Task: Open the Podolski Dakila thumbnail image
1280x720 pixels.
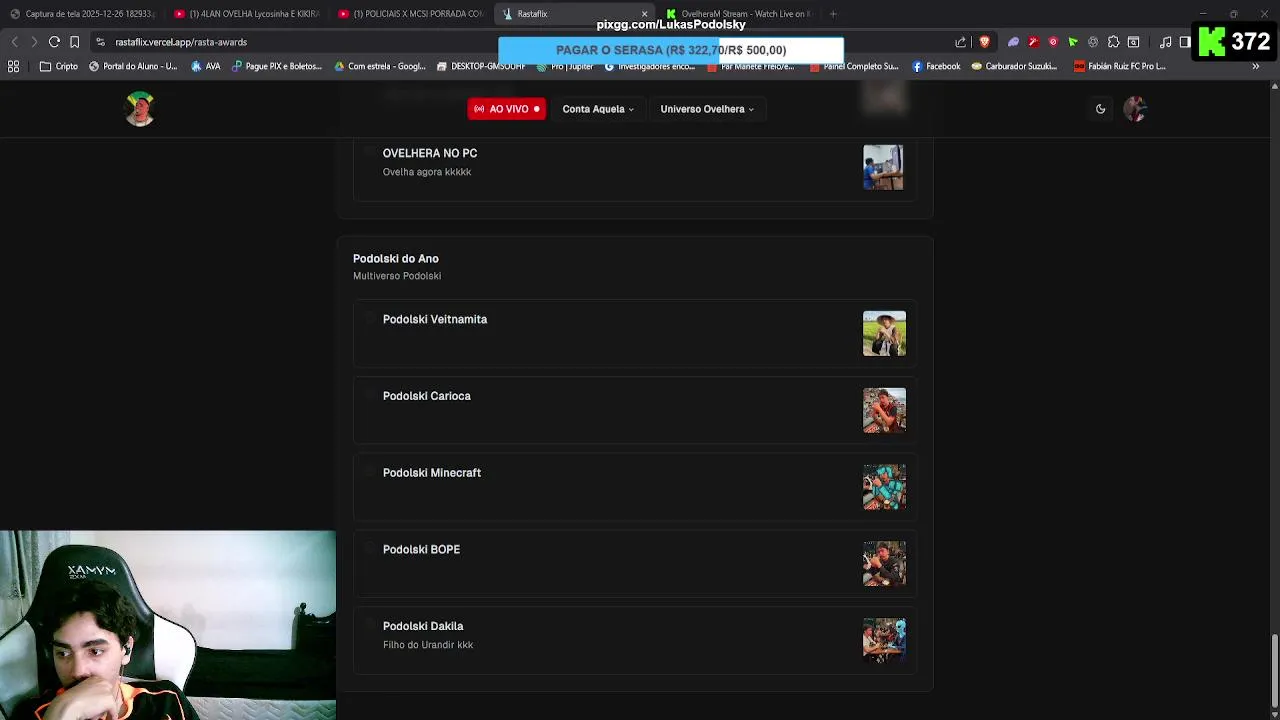Action: [884, 640]
